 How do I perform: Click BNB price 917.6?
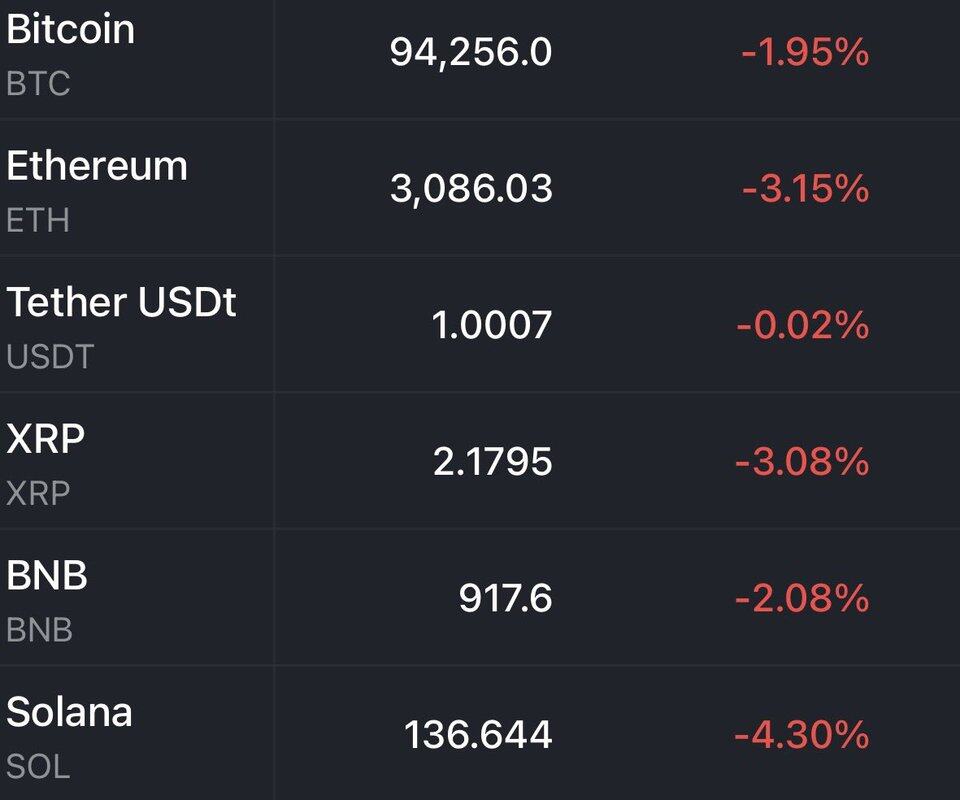[505, 598]
